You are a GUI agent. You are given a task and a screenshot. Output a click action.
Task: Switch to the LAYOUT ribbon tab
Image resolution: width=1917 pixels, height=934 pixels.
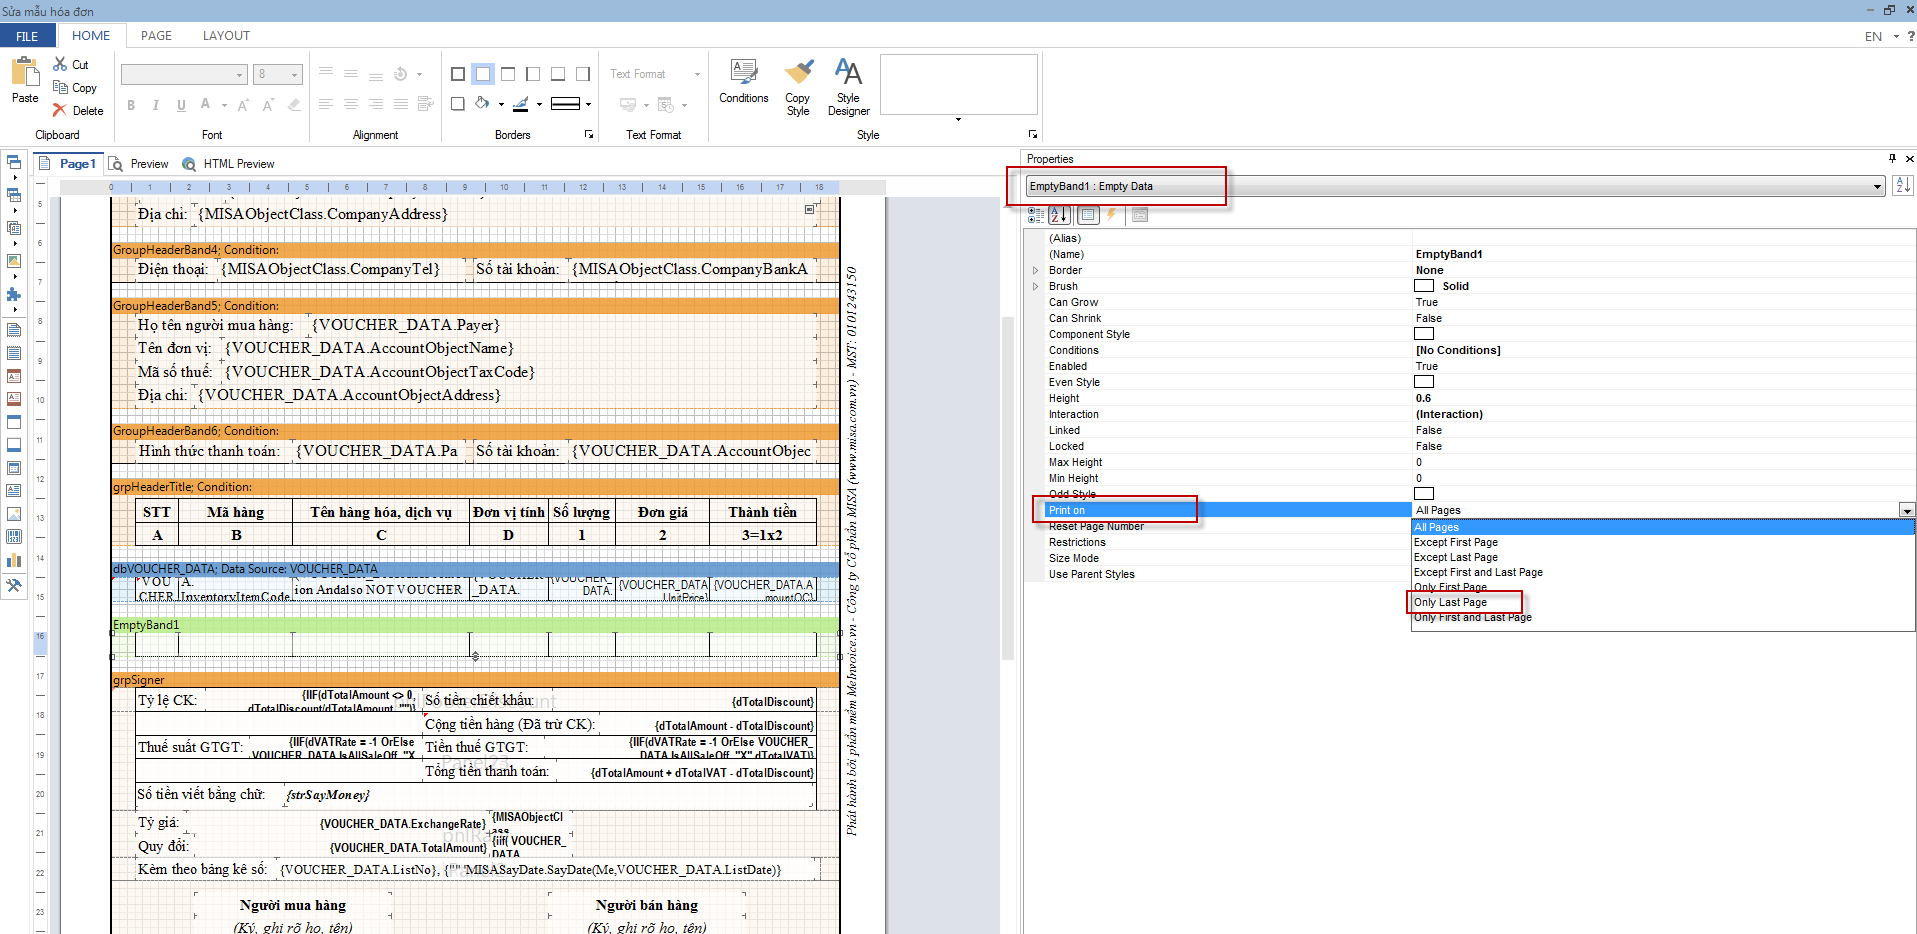(x=226, y=35)
